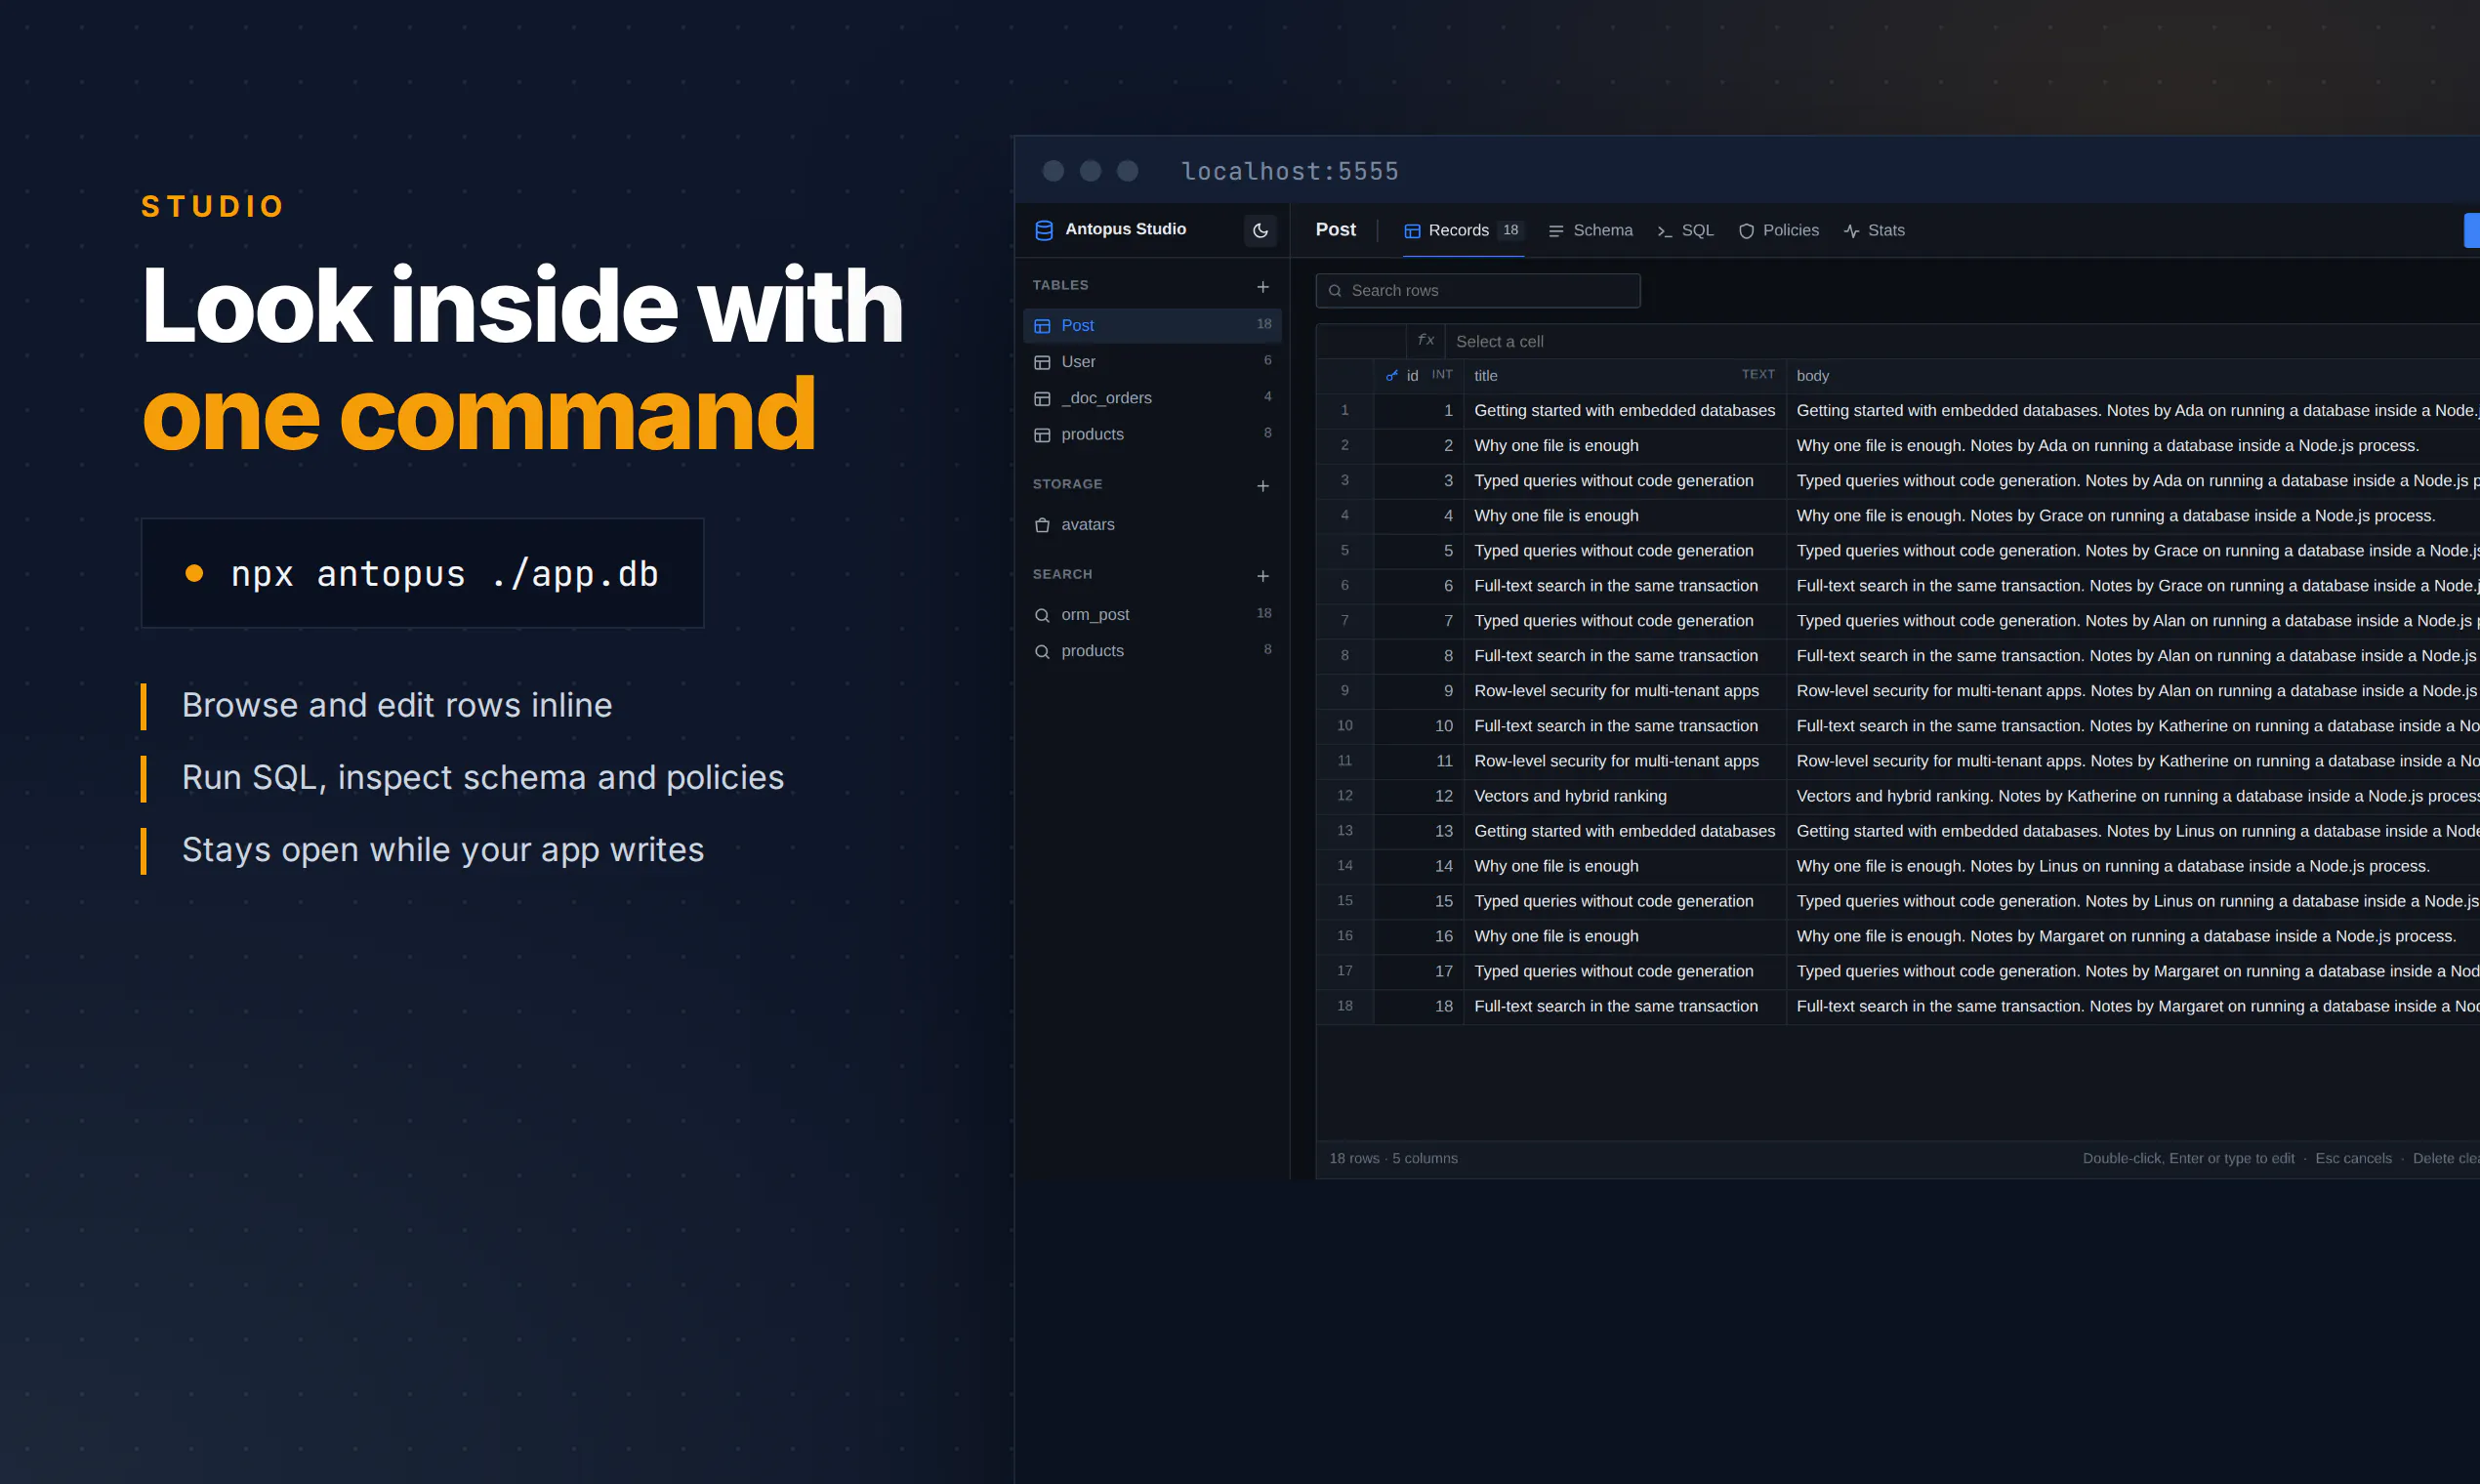Viewport: 2480px width, 1484px height.
Task: Click the title column header
Action: 1624,375
